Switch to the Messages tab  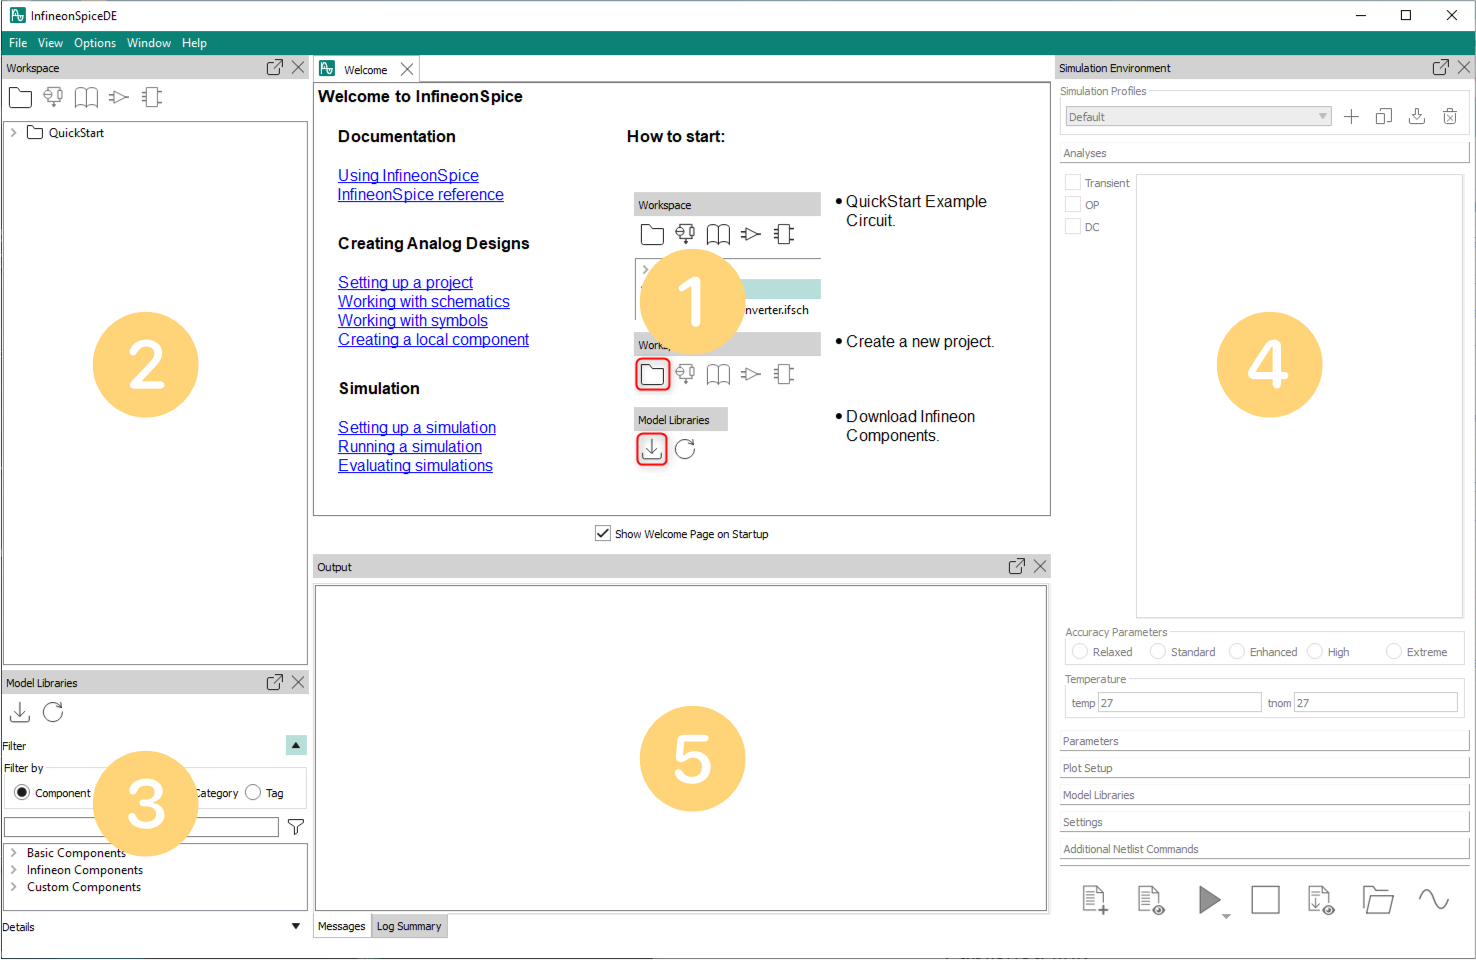point(342,926)
